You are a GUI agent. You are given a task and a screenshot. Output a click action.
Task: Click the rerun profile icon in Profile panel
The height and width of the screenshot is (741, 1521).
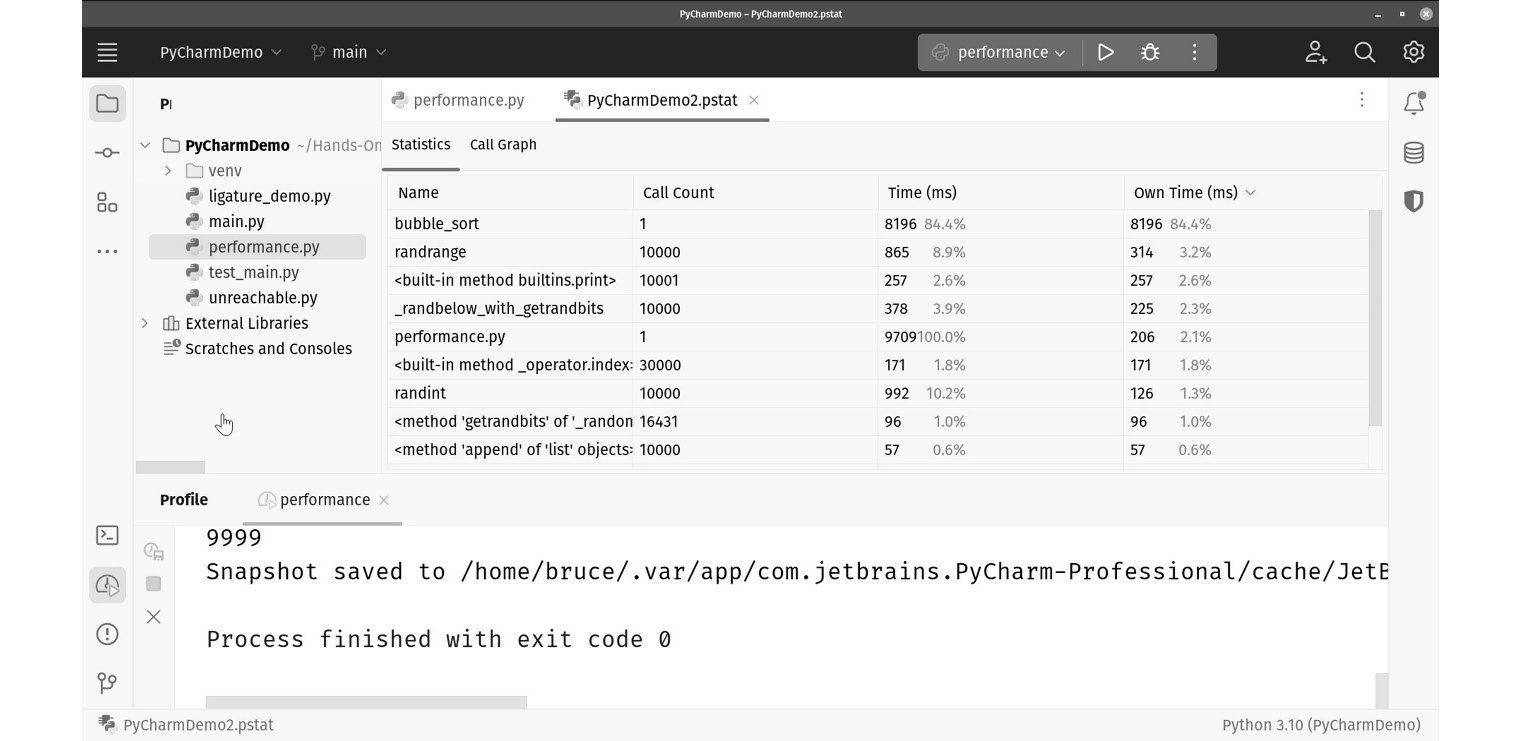(x=153, y=551)
